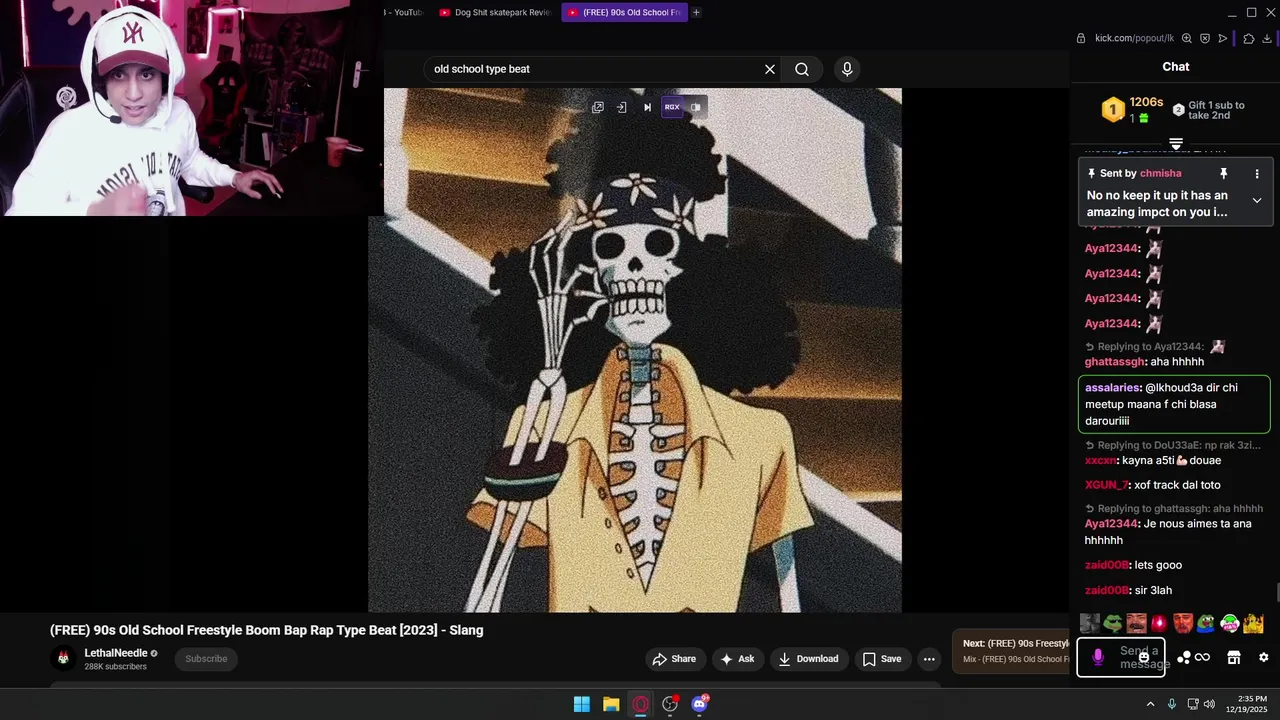Open the emoji picker smiley in chat input

click(1144, 657)
